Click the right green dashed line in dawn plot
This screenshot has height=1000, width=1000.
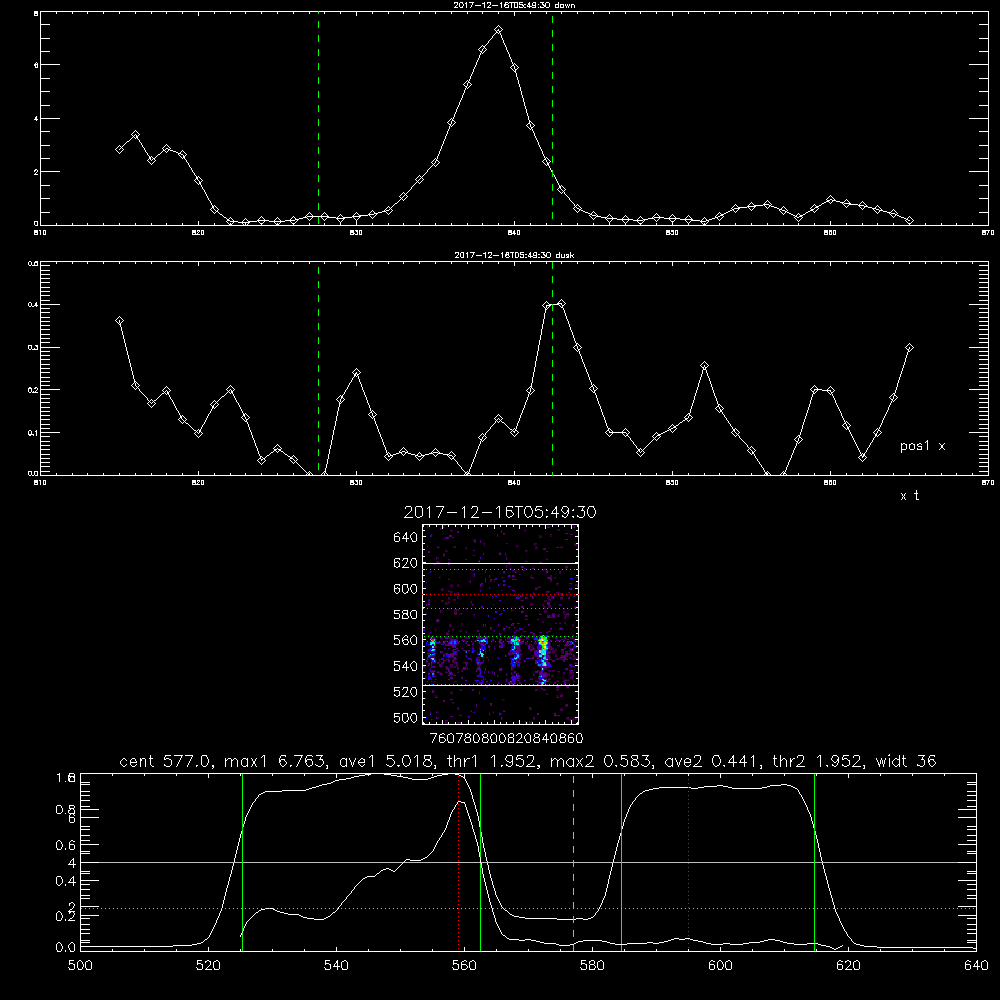click(552, 119)
